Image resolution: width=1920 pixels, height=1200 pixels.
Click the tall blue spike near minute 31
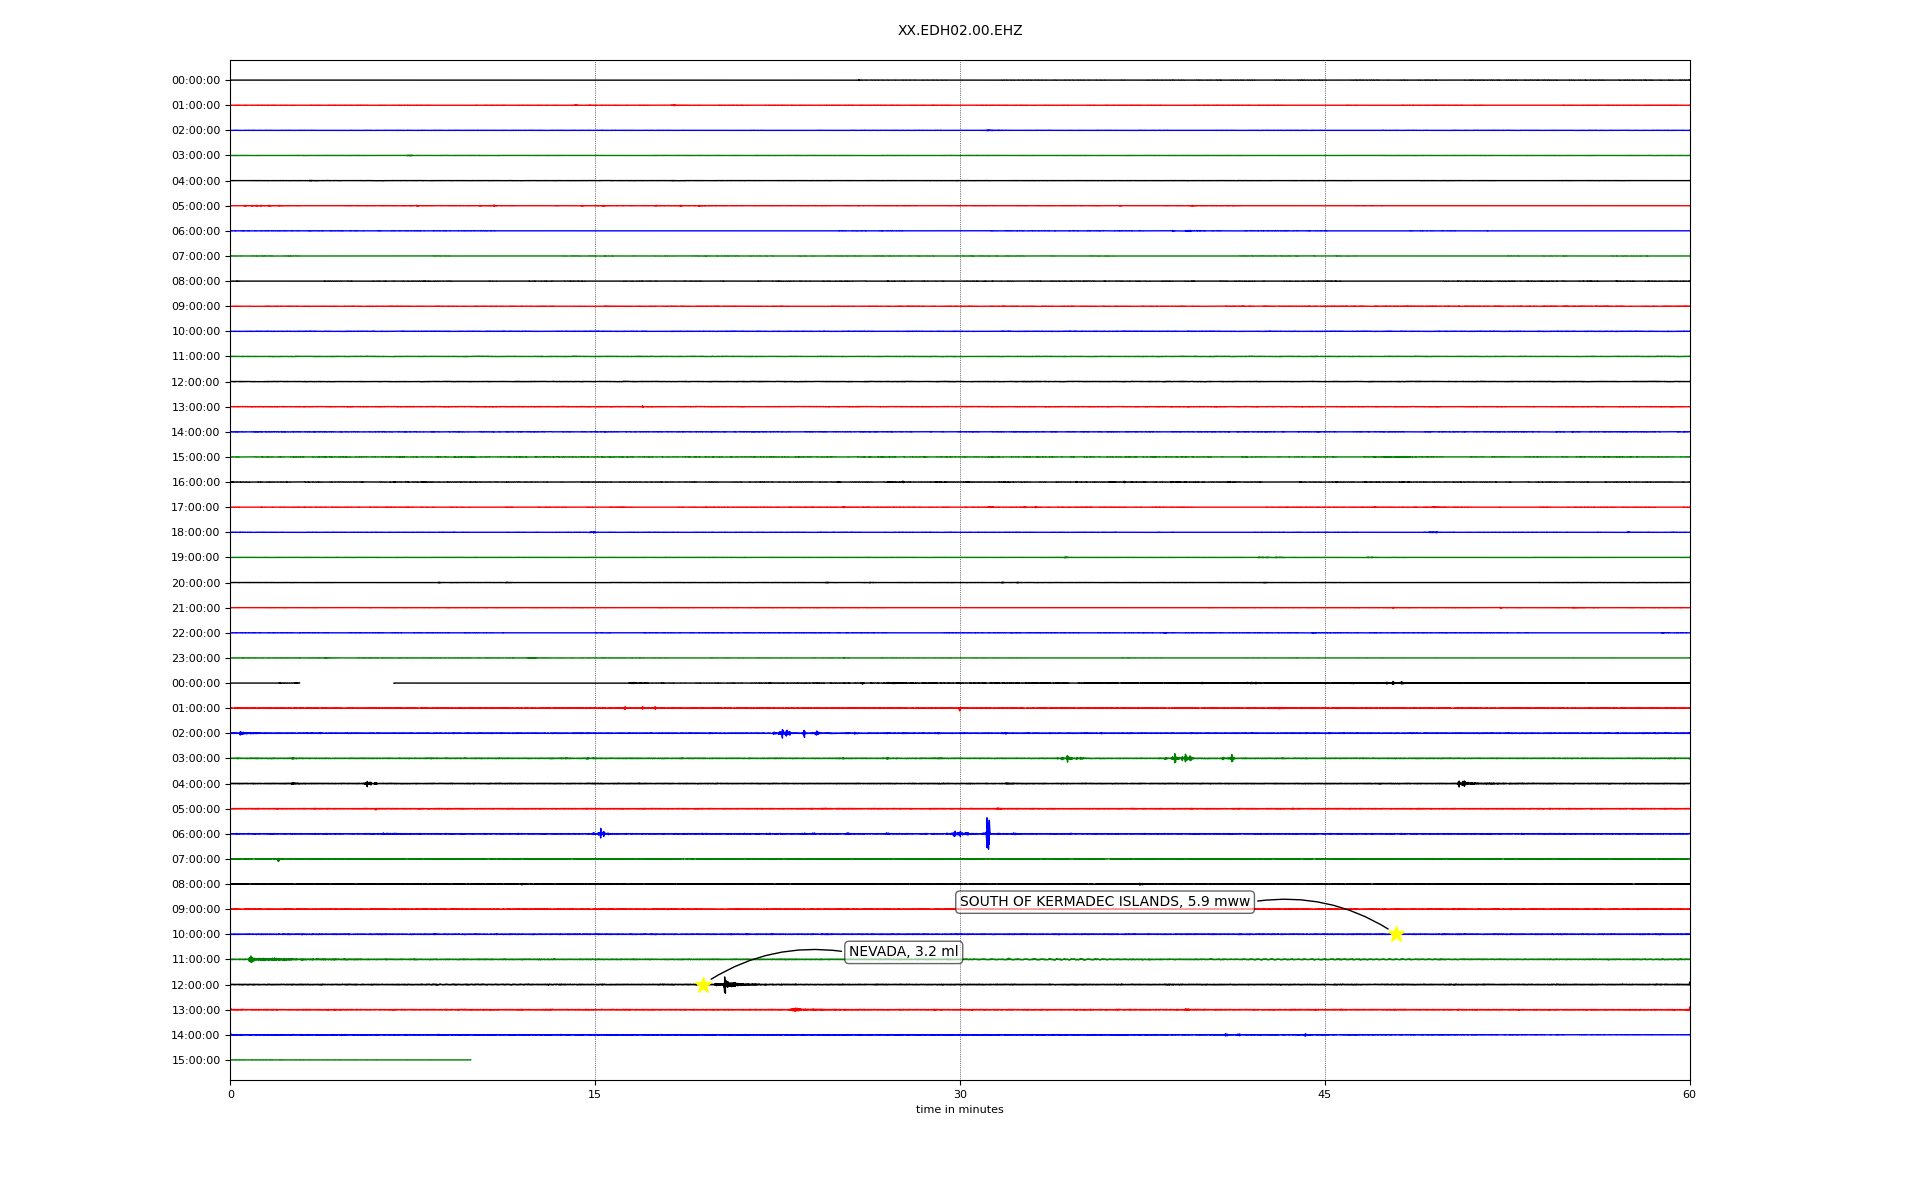(x=987, y=833)
